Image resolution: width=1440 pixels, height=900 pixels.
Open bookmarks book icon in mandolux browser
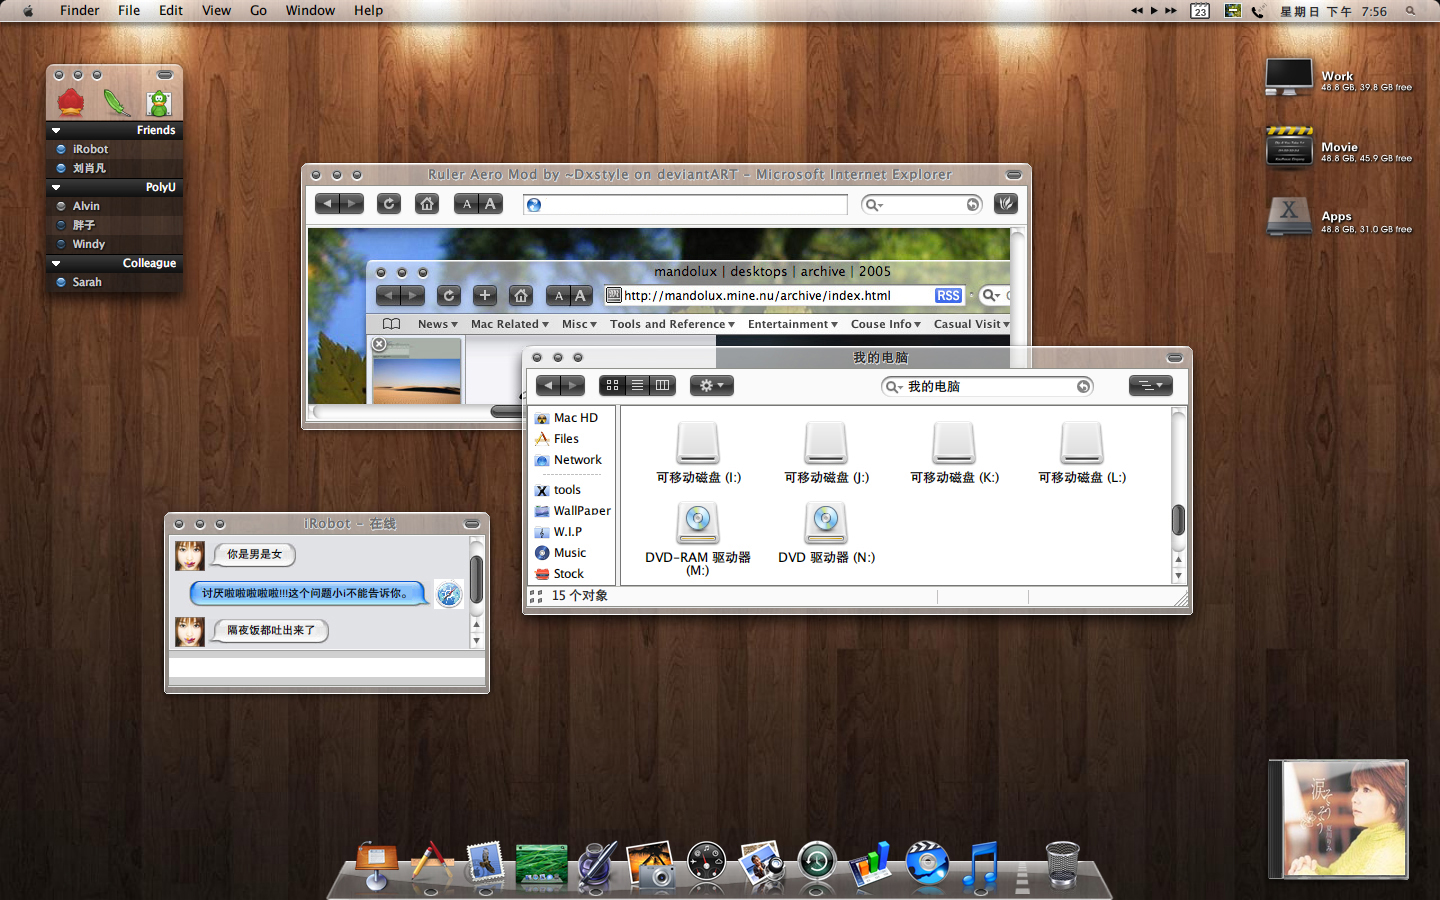pyautogui.click(x=391, y=324)
